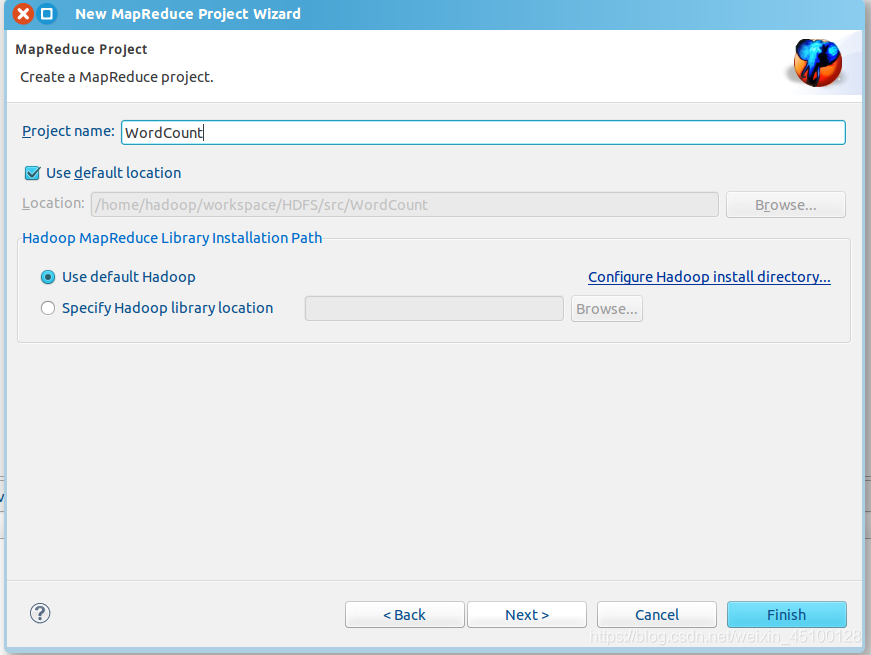Click Browse button next to Location
Image resolution: width=871 pixels, height=655 pixels.
tap(785, 204)
